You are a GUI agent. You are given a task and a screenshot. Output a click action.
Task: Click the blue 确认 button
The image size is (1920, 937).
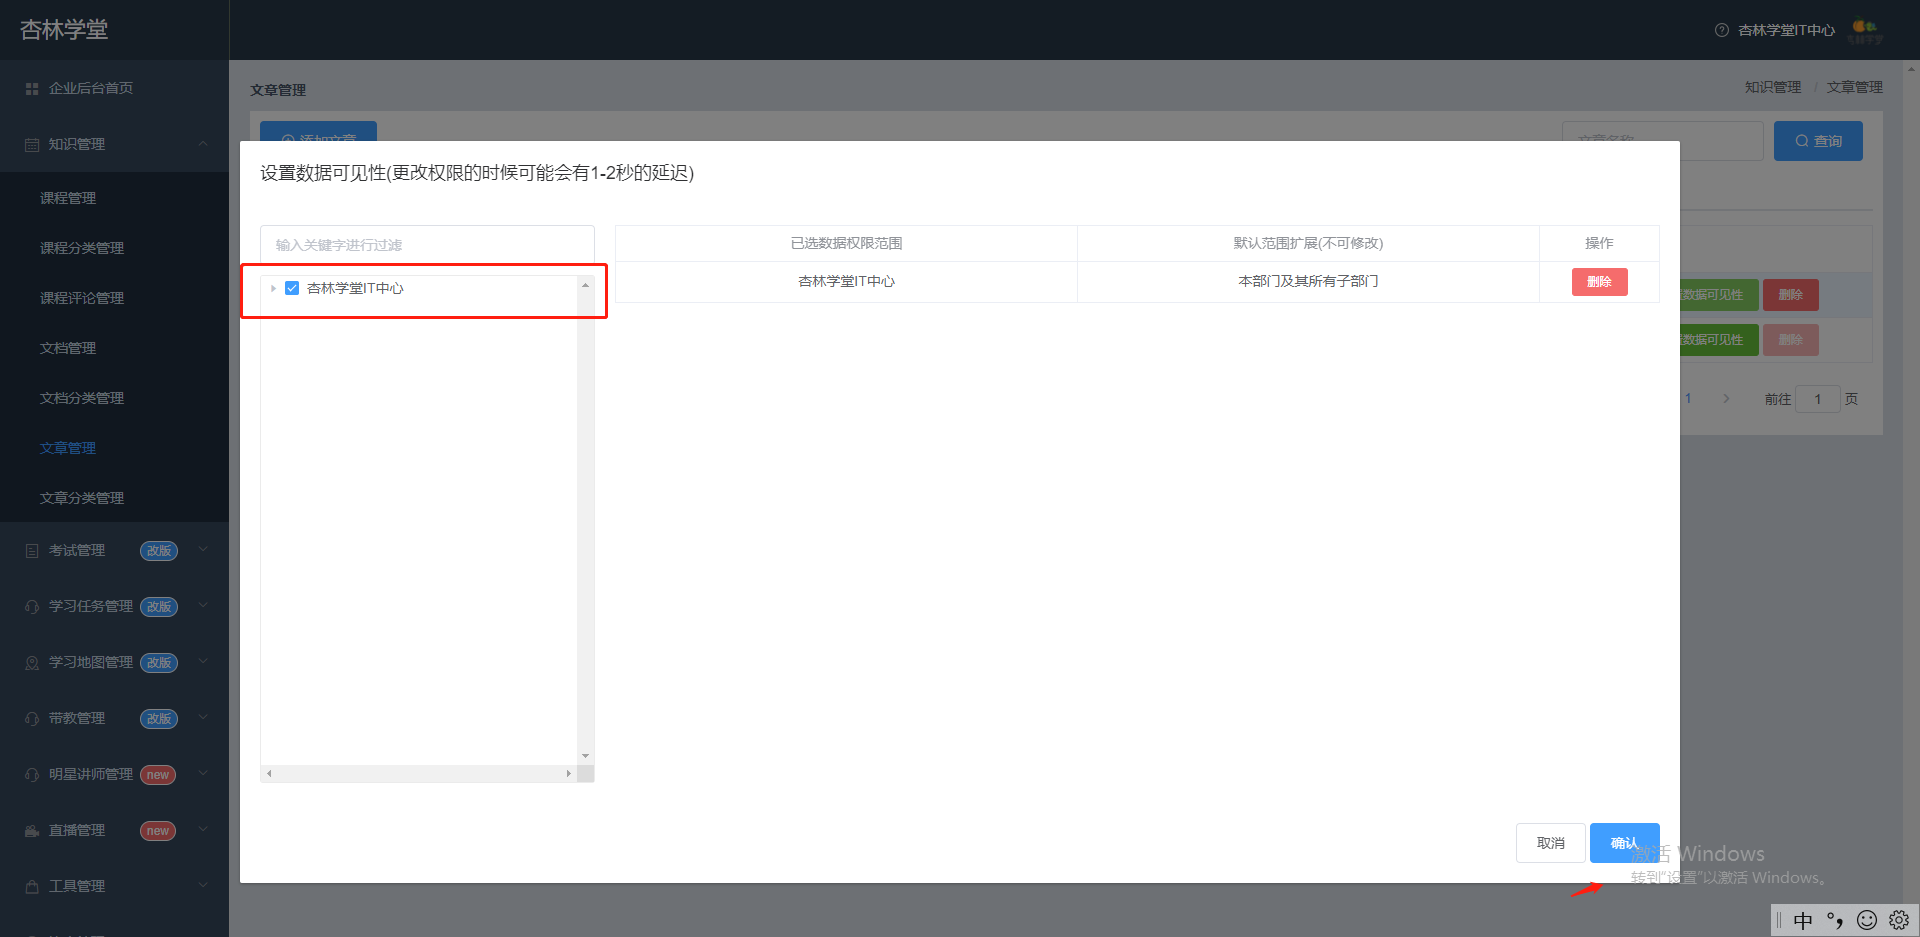pyautogui.click(x=1624, y=843)
